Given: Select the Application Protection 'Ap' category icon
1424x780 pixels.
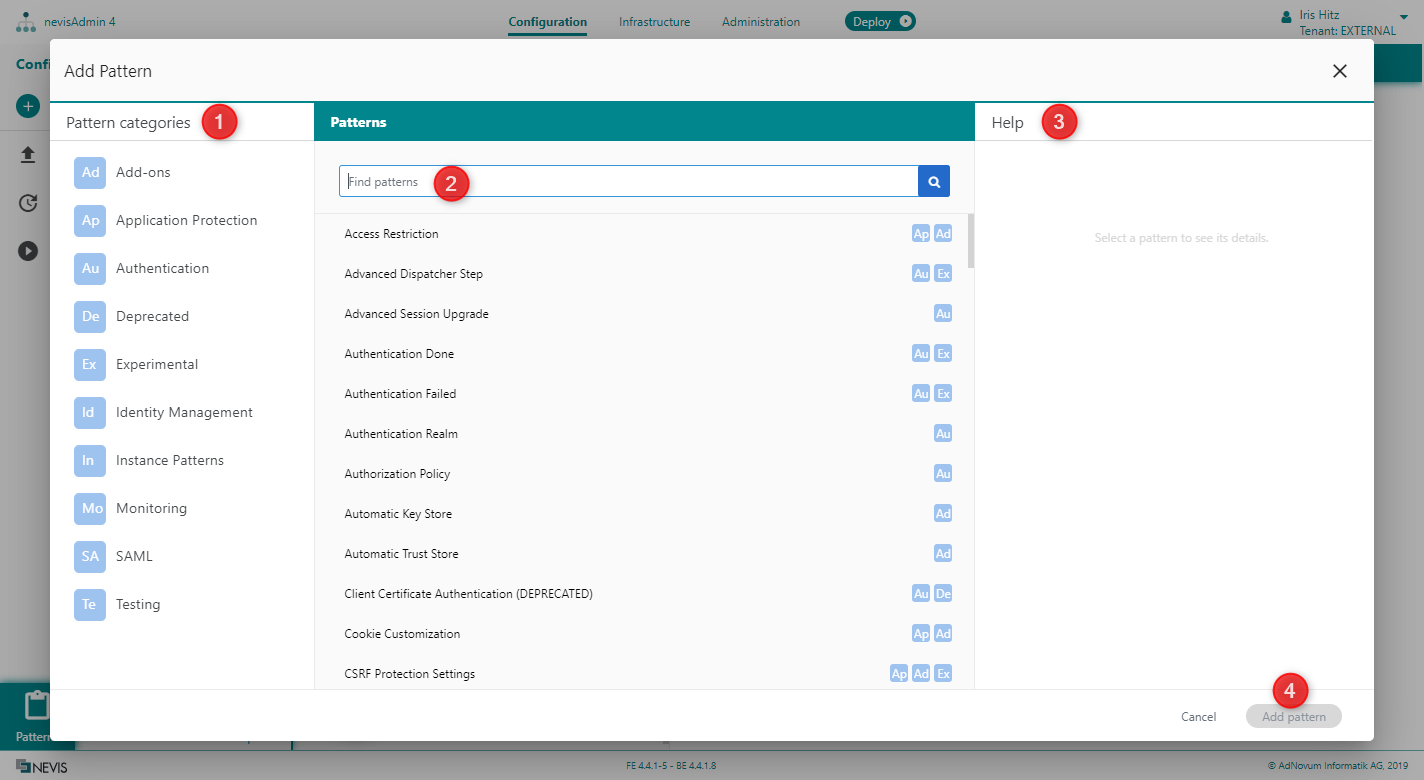Looking at the screenshot, I should pyautogui.click(x=90, y=220).
